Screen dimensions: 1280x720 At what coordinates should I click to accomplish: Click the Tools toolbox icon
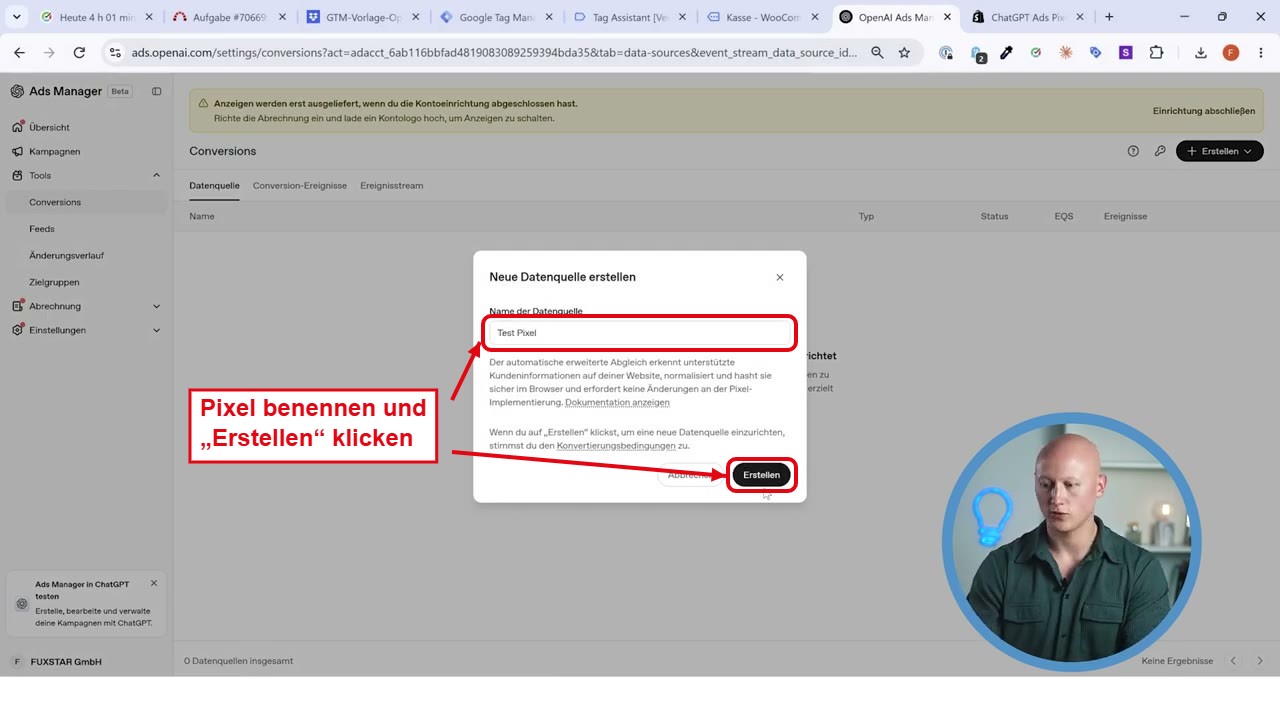tap(18, 175)
